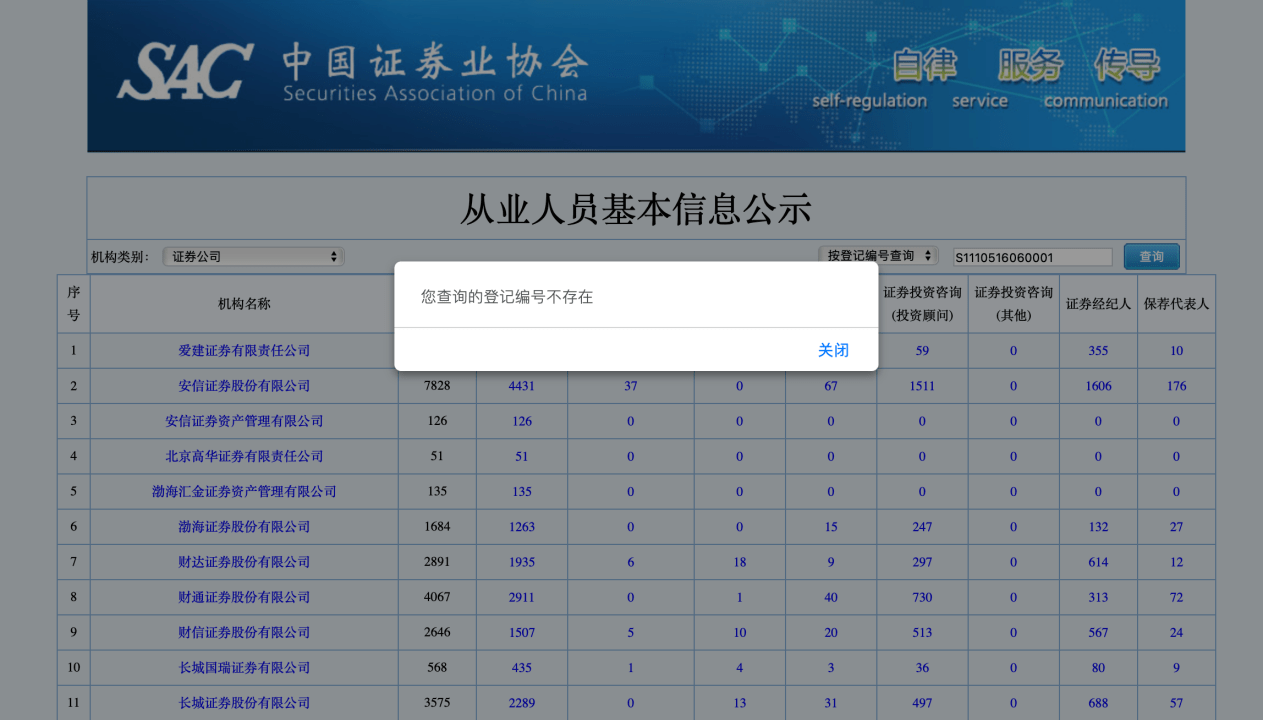Open 爱建证券有限责任公司 link
Image resolution: width=1263 pixels, height=720 pixels.
(244, 351)
